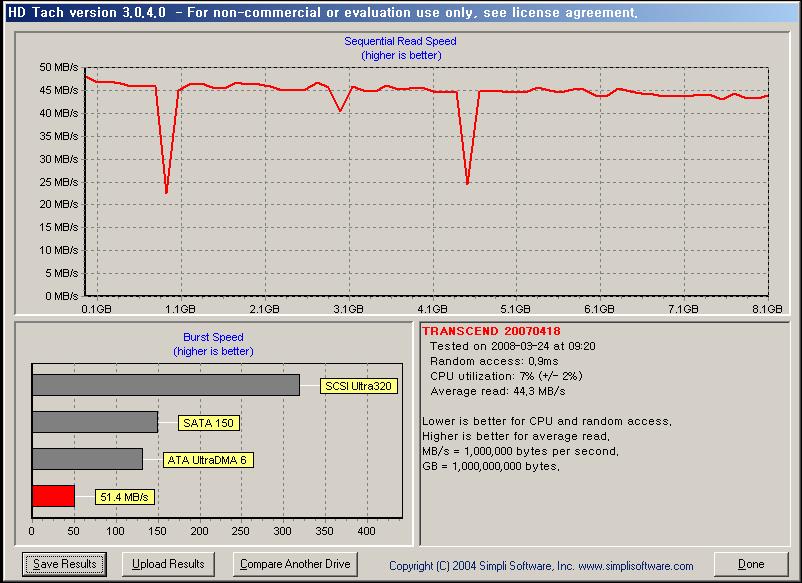Click the 51.4 MB/s burst result label
This screenshot has height=583, width=802.
click(124, 496)
